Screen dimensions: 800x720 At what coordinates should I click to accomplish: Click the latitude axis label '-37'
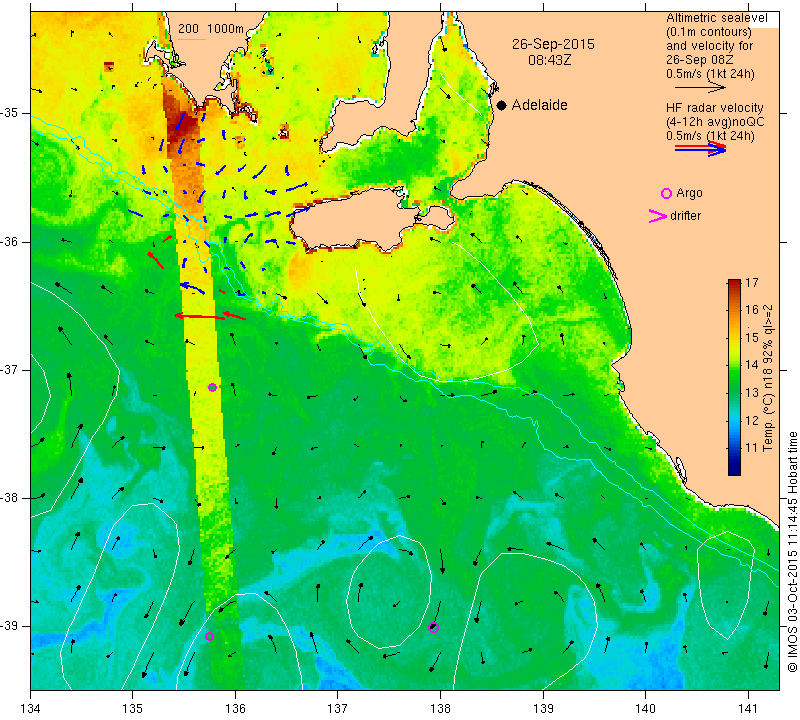point(9,369)
